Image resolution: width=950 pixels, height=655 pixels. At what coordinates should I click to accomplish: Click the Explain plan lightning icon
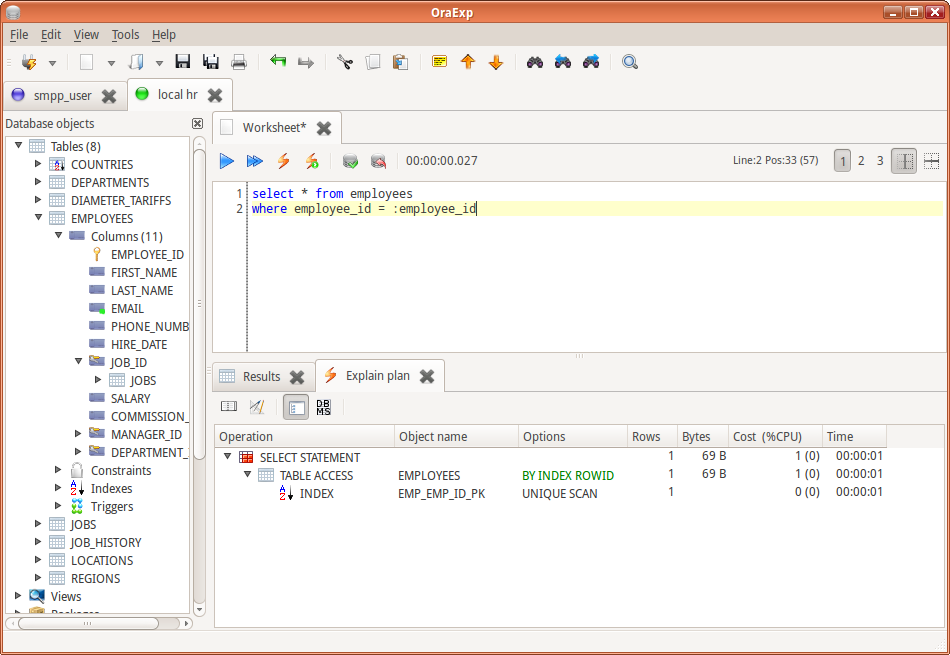pyautogui.click(x=284, y=161)
